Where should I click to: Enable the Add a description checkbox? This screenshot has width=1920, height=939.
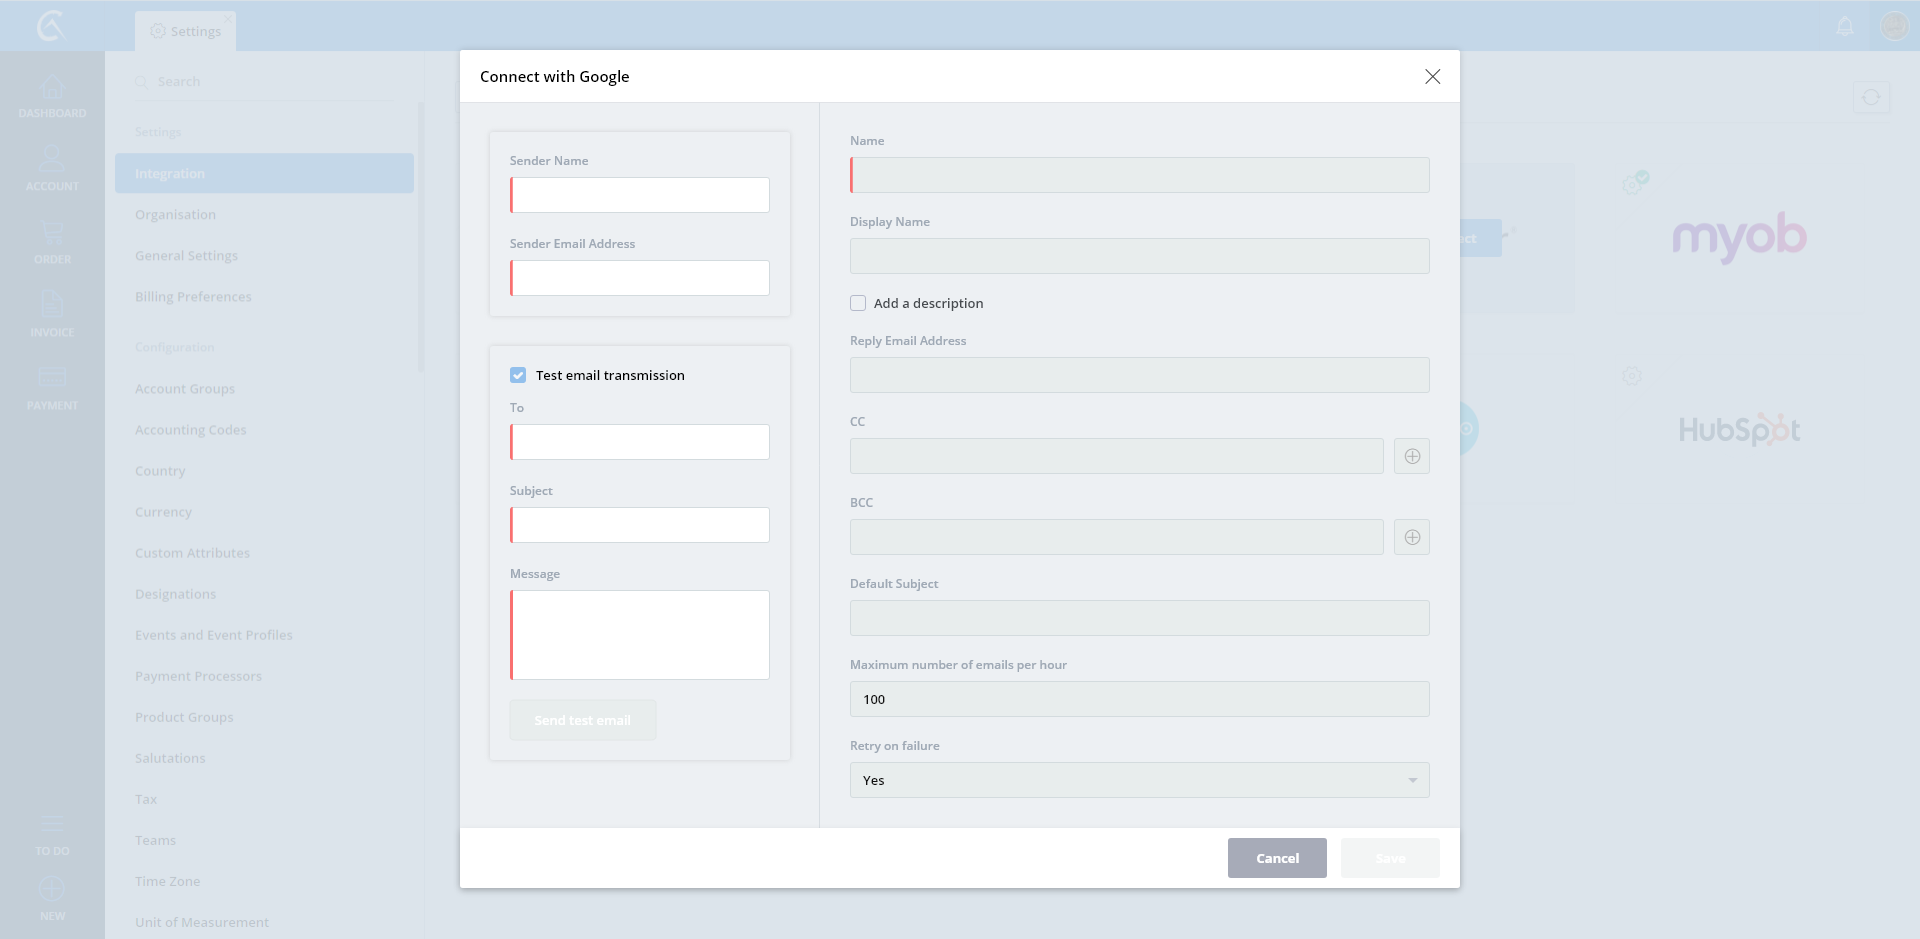pyautogui.click(x=858, y=303)
